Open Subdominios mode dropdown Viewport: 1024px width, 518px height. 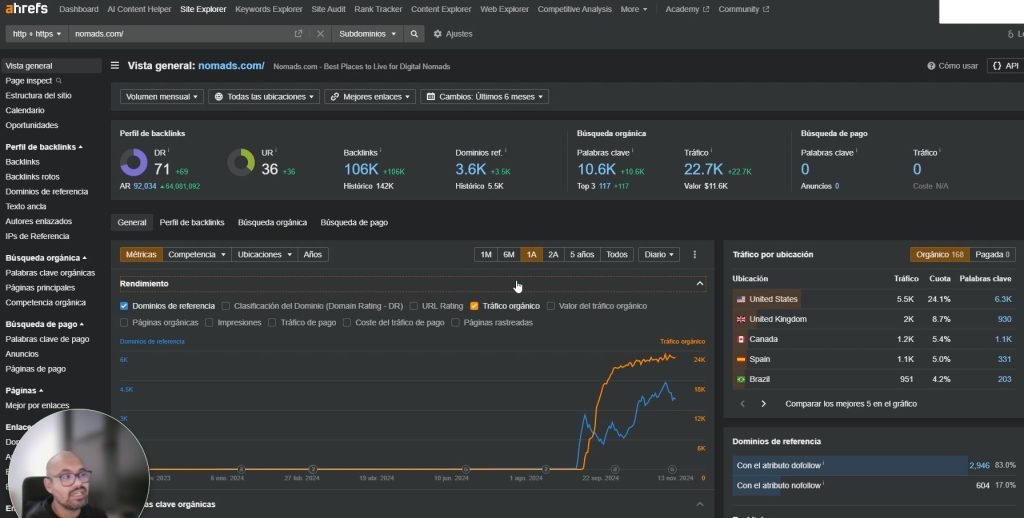(367, 33)
